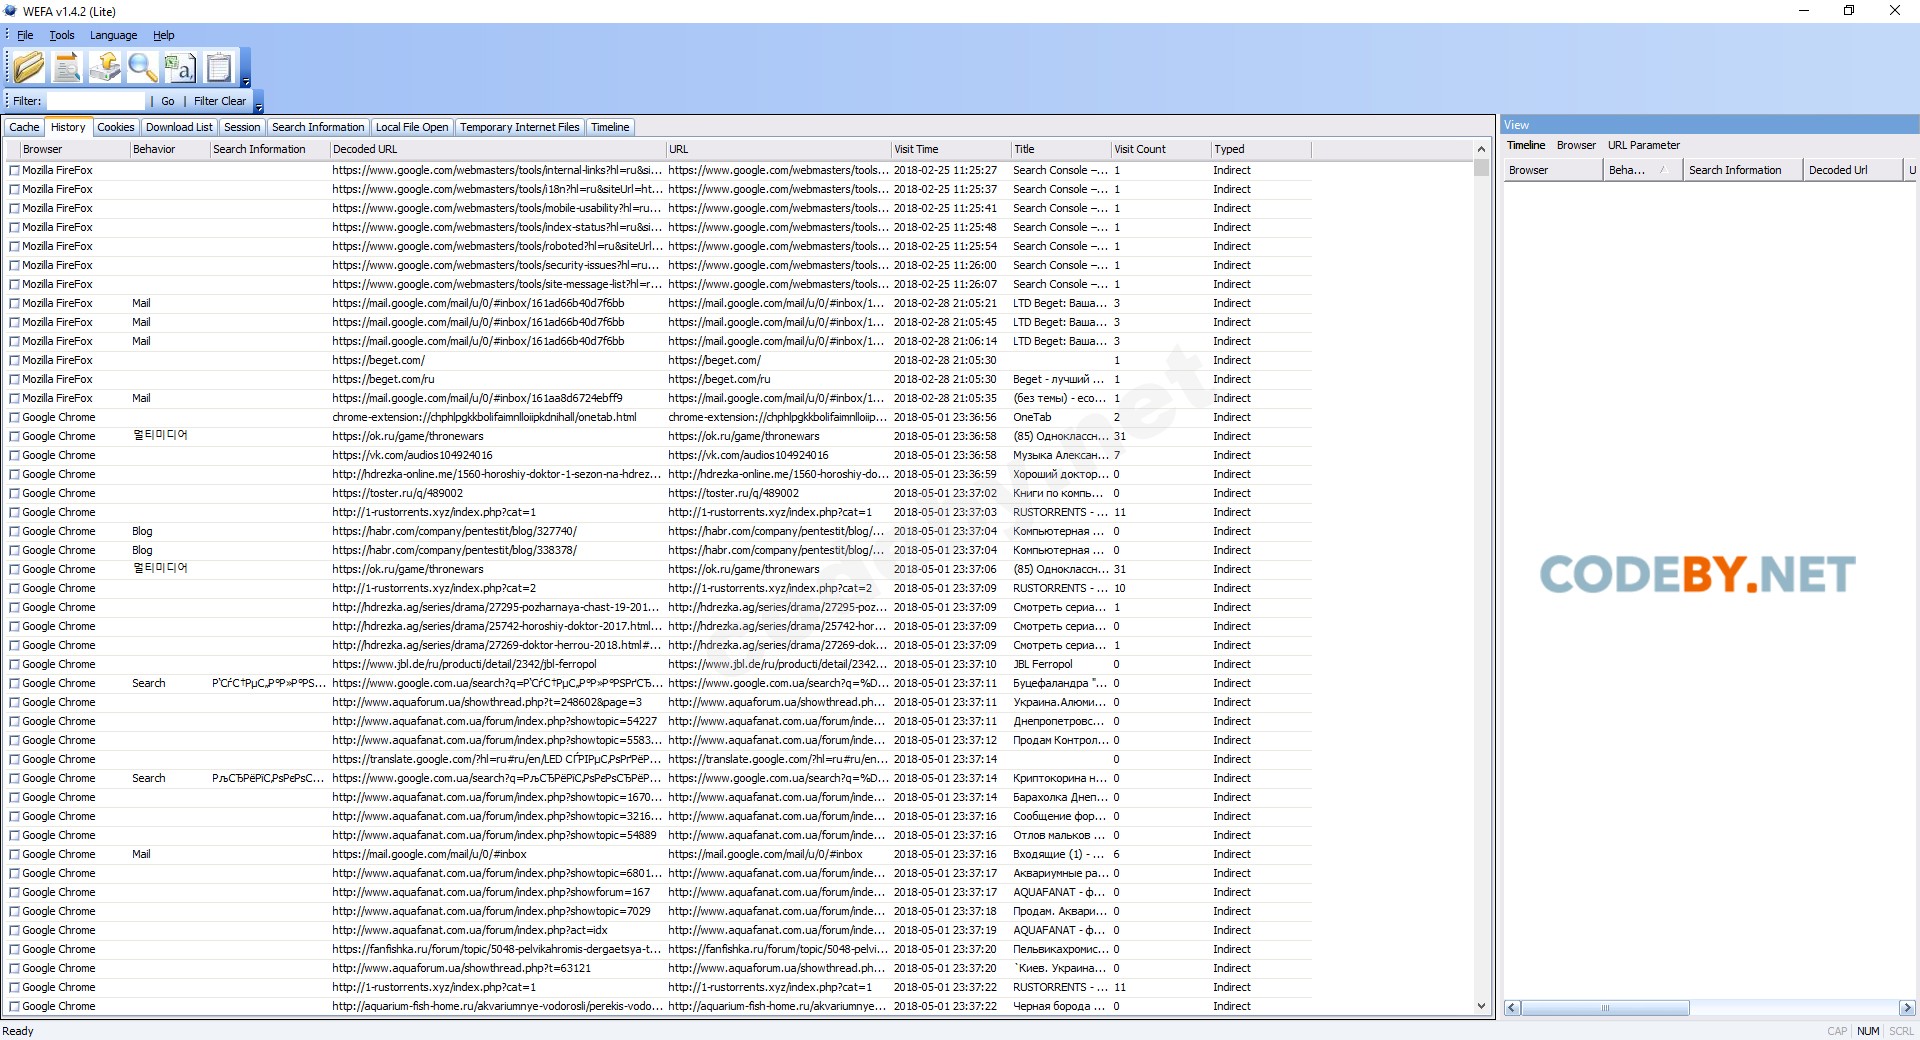Click the Filter text input field
This screenshot has height=1040, width=1920.
pos(96,101)
